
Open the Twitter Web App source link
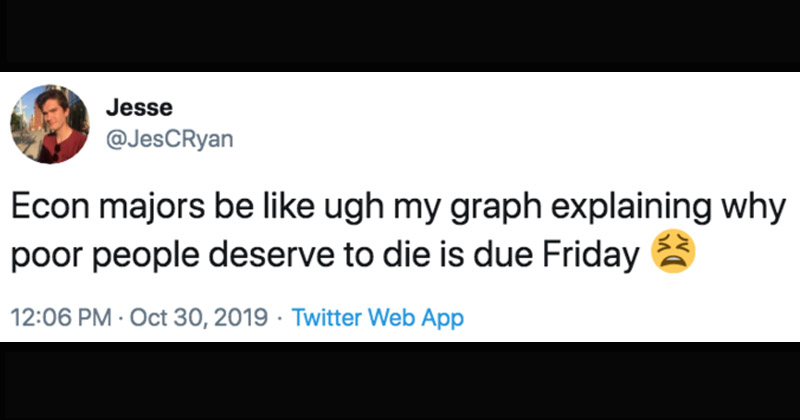(379, 318)
